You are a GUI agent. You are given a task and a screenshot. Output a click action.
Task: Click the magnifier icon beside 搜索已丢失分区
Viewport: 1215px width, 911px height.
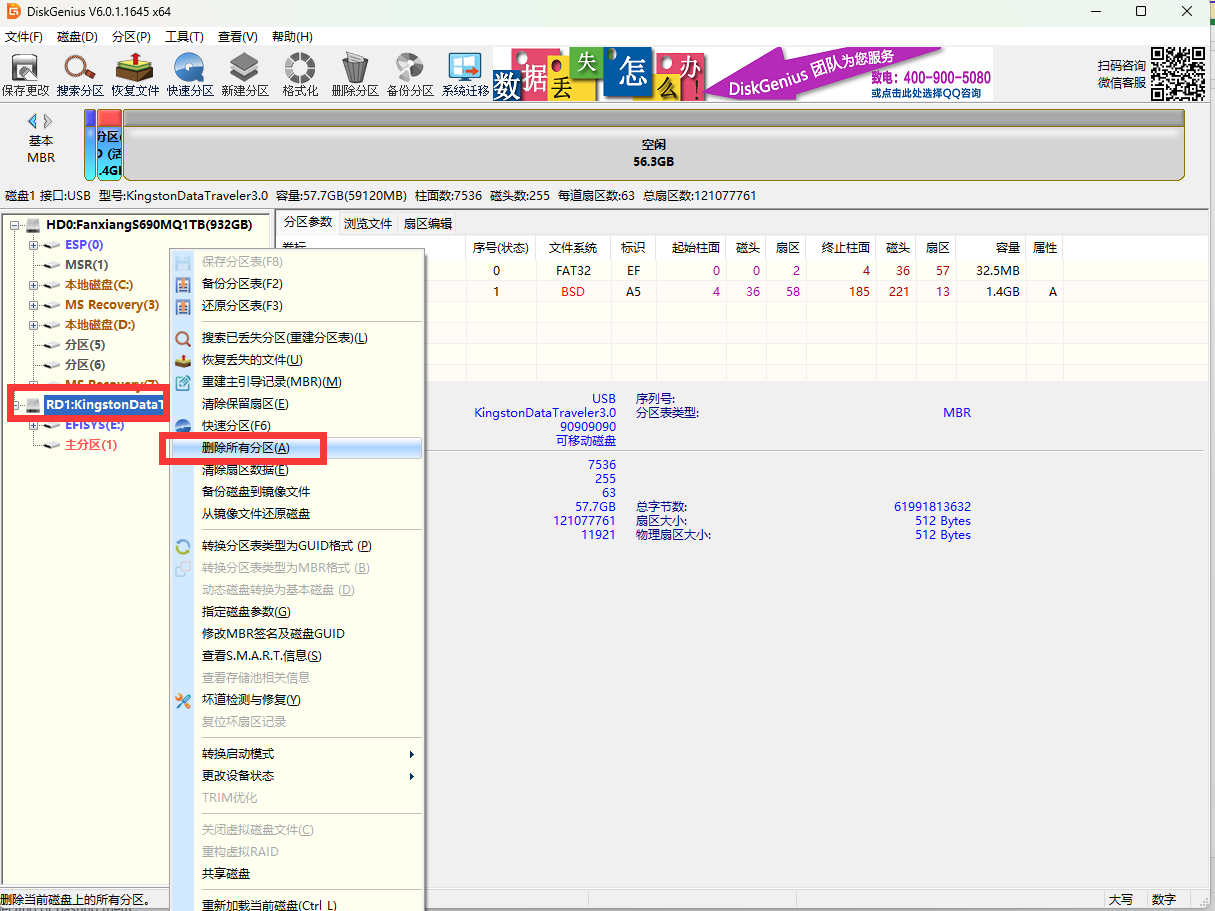[x=183, y=338]
